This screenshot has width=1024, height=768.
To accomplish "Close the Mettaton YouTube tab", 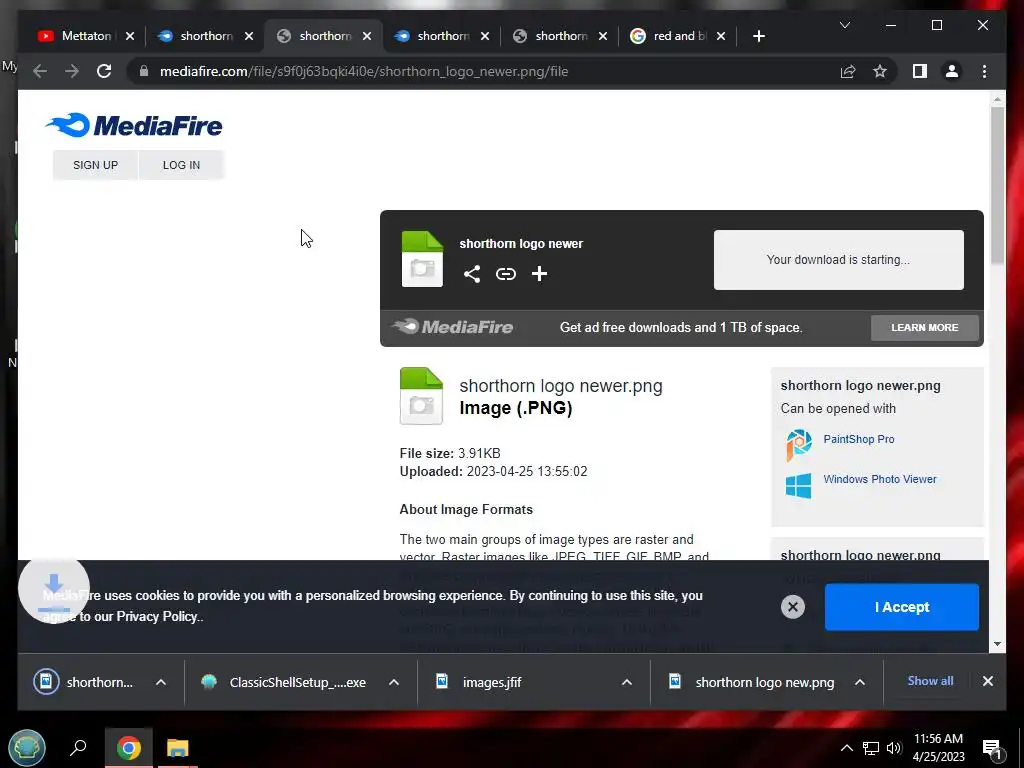I will [130, 36].
